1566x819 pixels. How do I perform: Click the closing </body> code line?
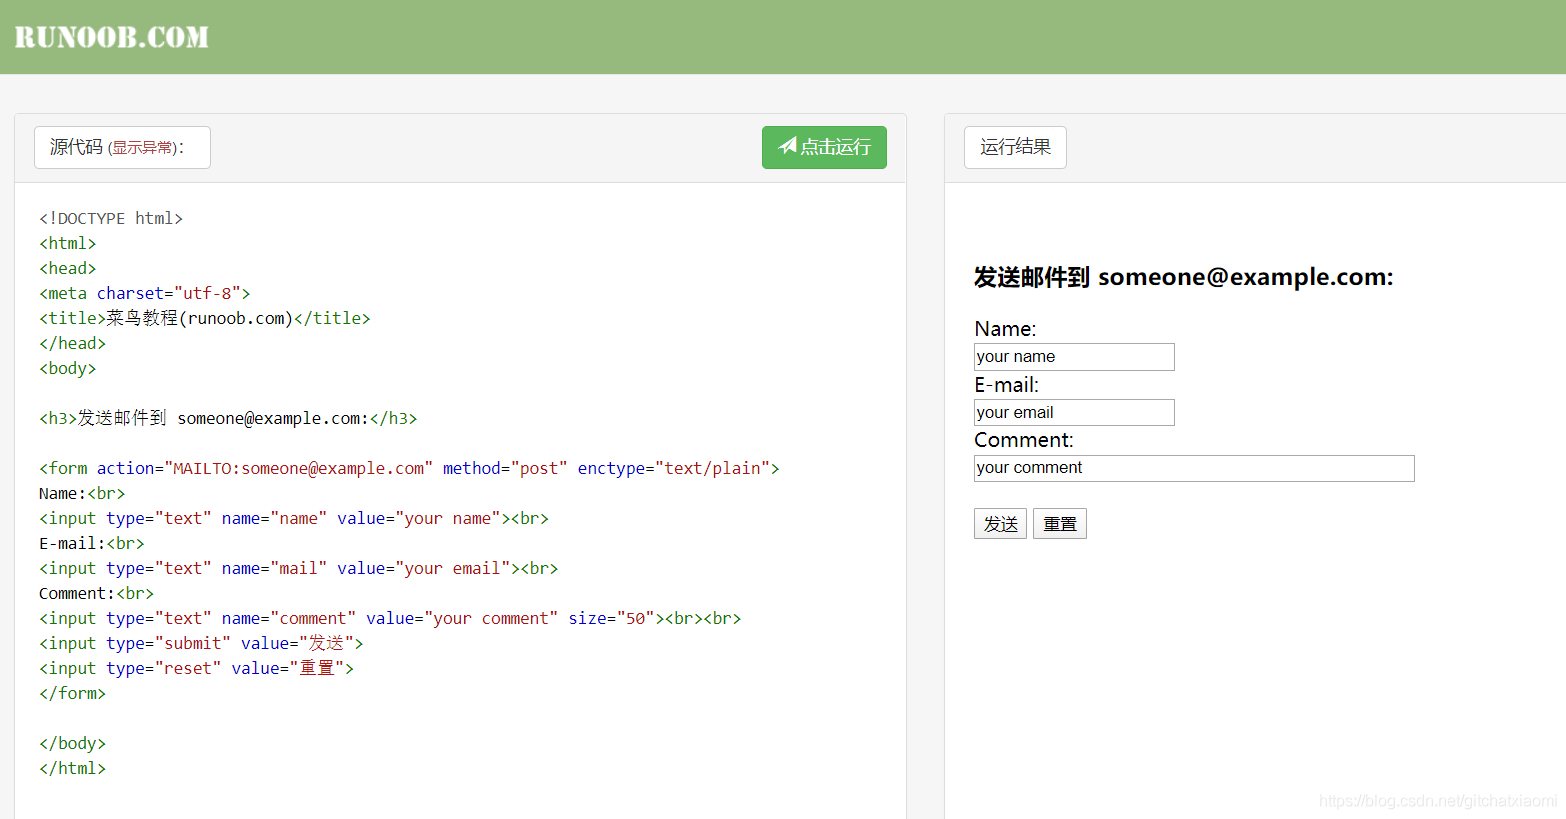point(73,743)
